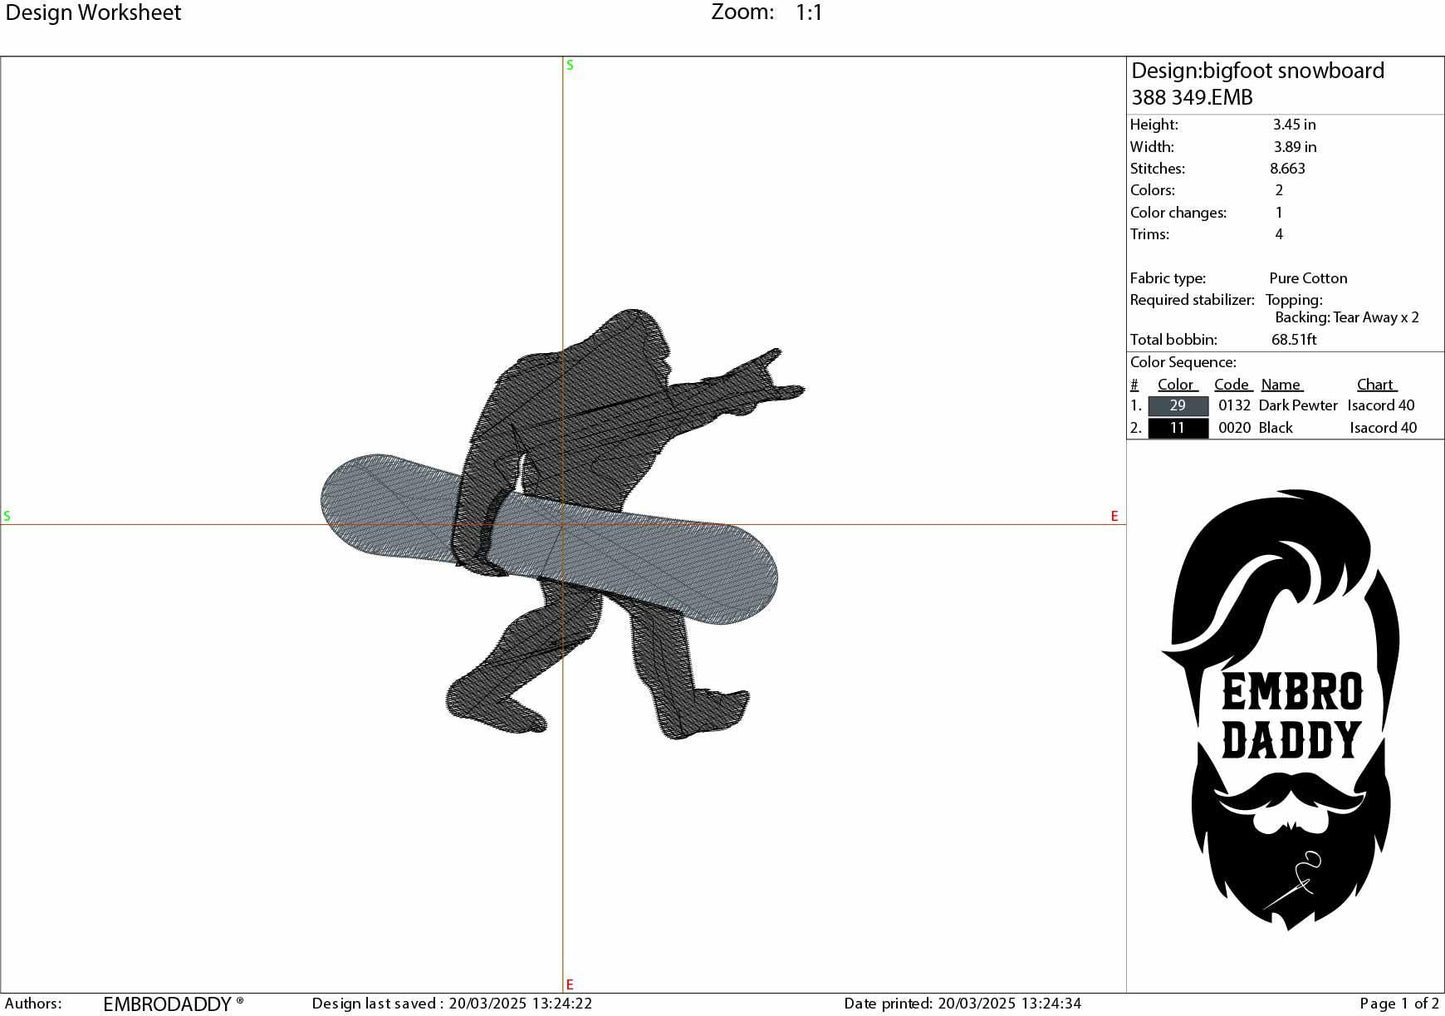The height and width of the screenshot is (1016, 1445).
Task: Click the 'Colors:' label
Action: point(1152,190)
